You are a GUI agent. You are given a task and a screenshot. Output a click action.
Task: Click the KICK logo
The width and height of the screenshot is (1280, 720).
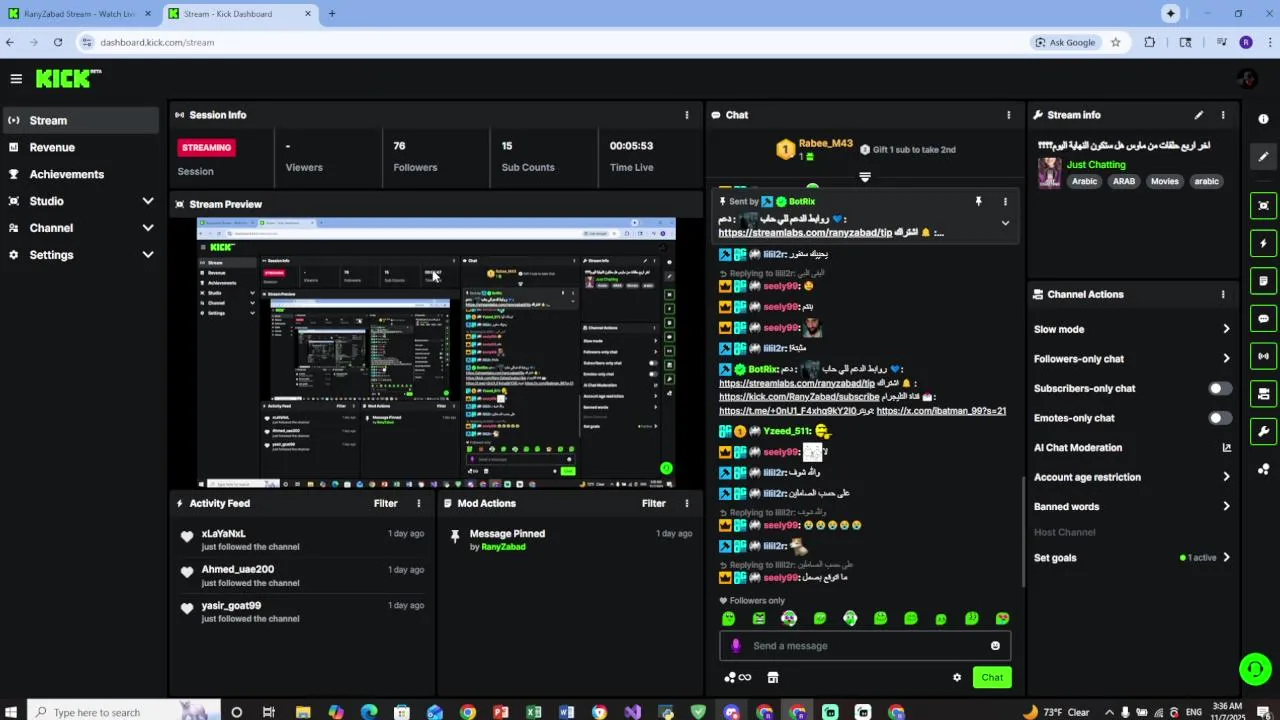pos(68,78)
